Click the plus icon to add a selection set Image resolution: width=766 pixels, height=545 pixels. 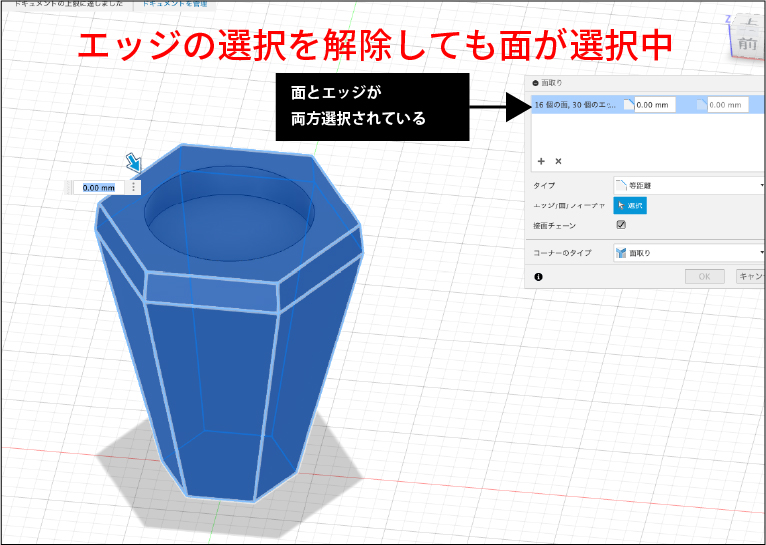[x=541, y=160]
